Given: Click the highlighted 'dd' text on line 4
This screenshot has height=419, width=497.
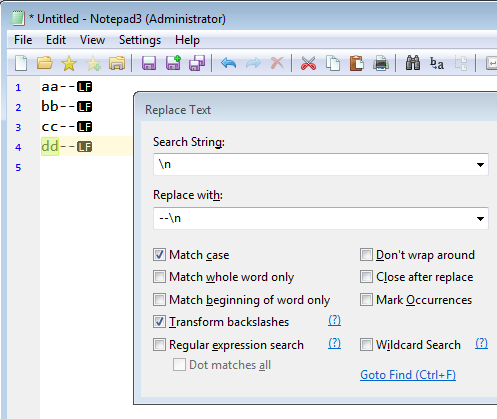Looking at the screenshot, I should 50,146.
